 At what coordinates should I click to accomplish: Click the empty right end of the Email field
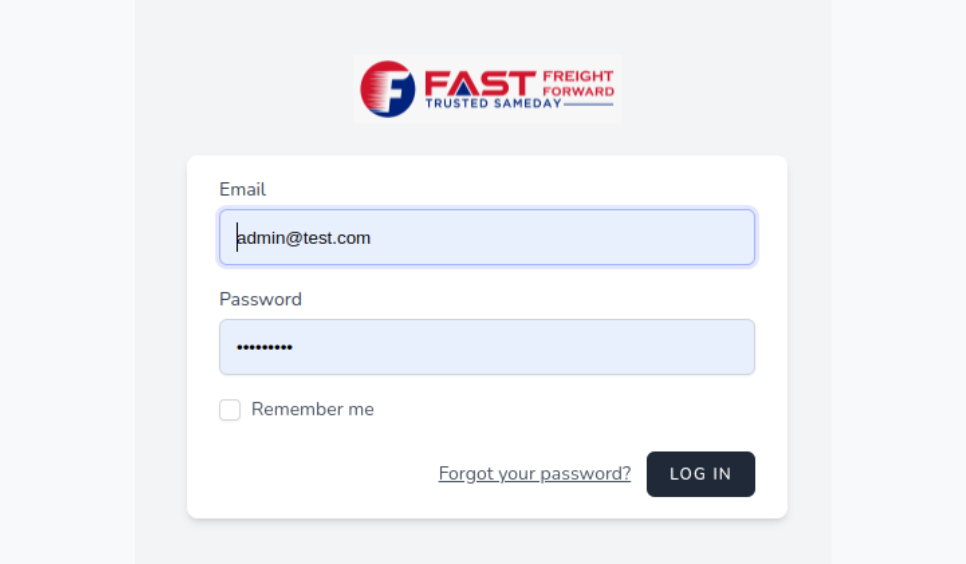tap(616, 237)
